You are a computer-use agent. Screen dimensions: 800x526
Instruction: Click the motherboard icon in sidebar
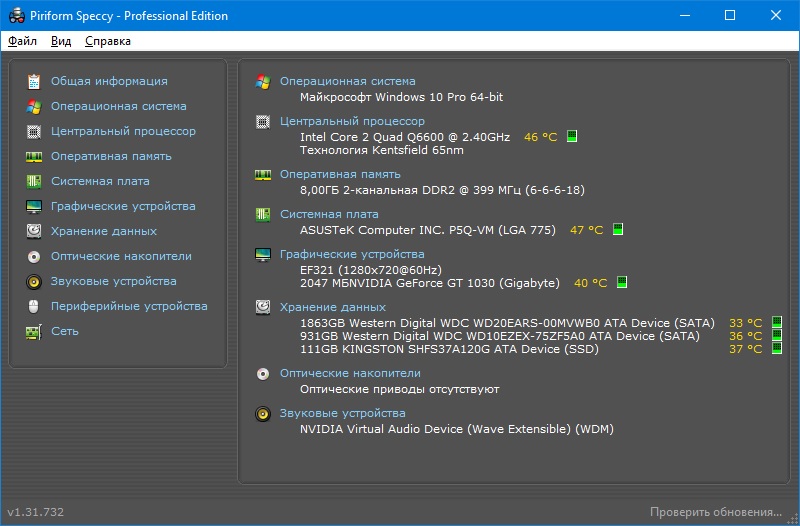point(34,182)
